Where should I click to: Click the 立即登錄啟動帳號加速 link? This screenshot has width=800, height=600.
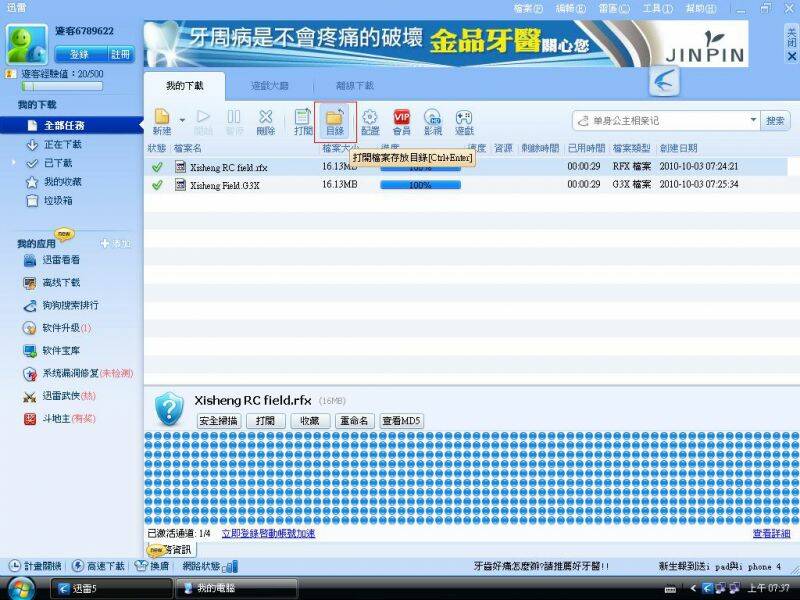268,534
